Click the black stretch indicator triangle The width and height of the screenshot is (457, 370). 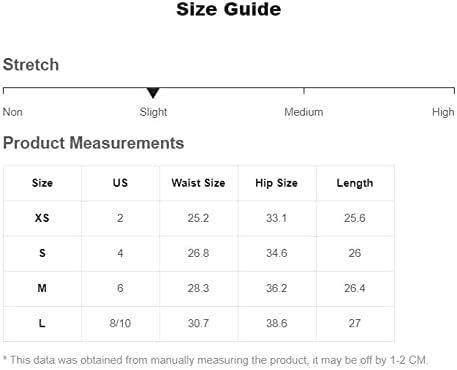pos(153,93)
